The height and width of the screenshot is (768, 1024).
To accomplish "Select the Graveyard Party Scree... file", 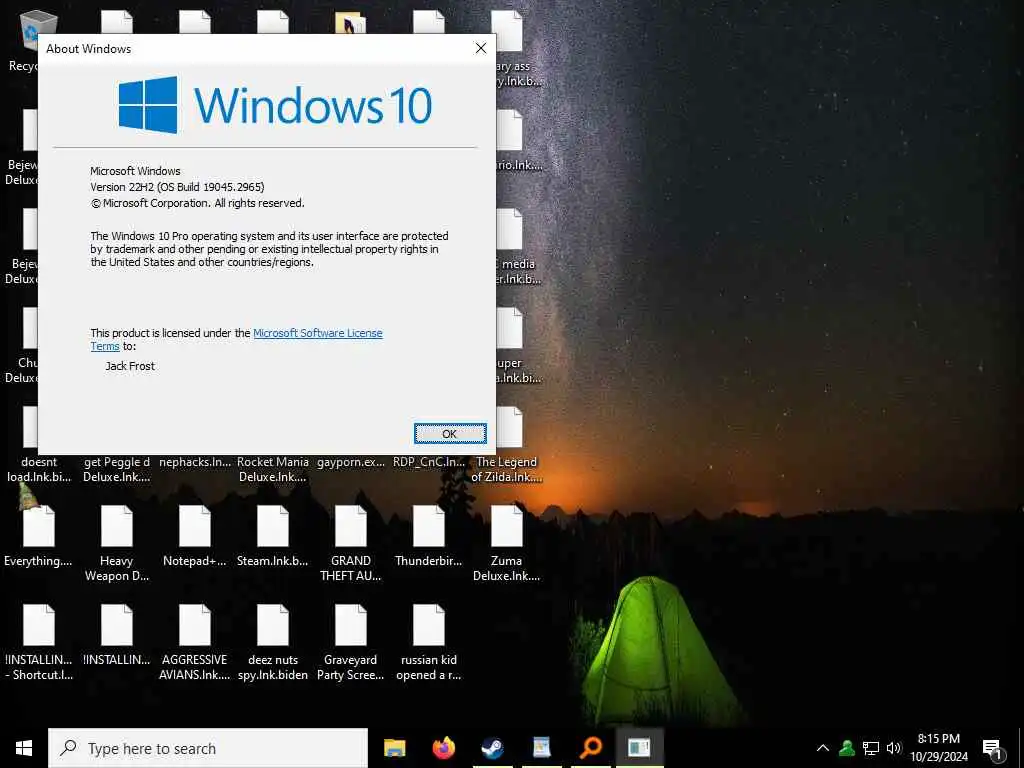I will point(351,643).
